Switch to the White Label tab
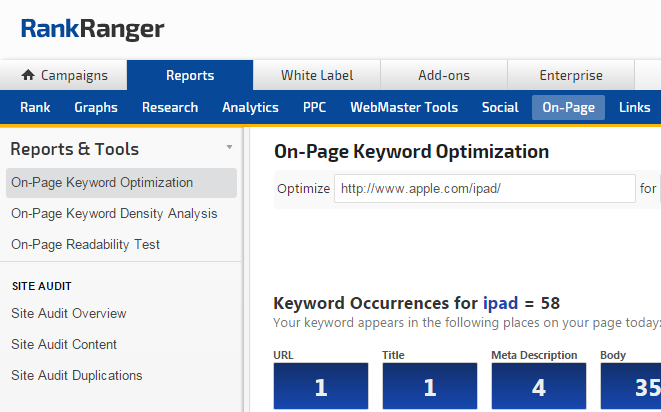Screen dimensions: 661x412 [316, 75]
